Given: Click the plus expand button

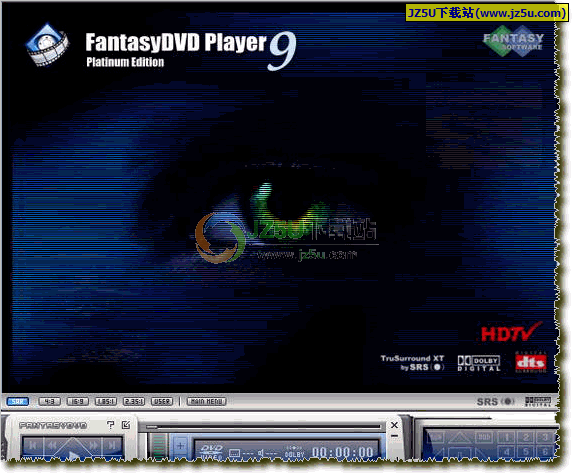Looking at the screenshot, I should pyautogui.click(x=181, y=446).
